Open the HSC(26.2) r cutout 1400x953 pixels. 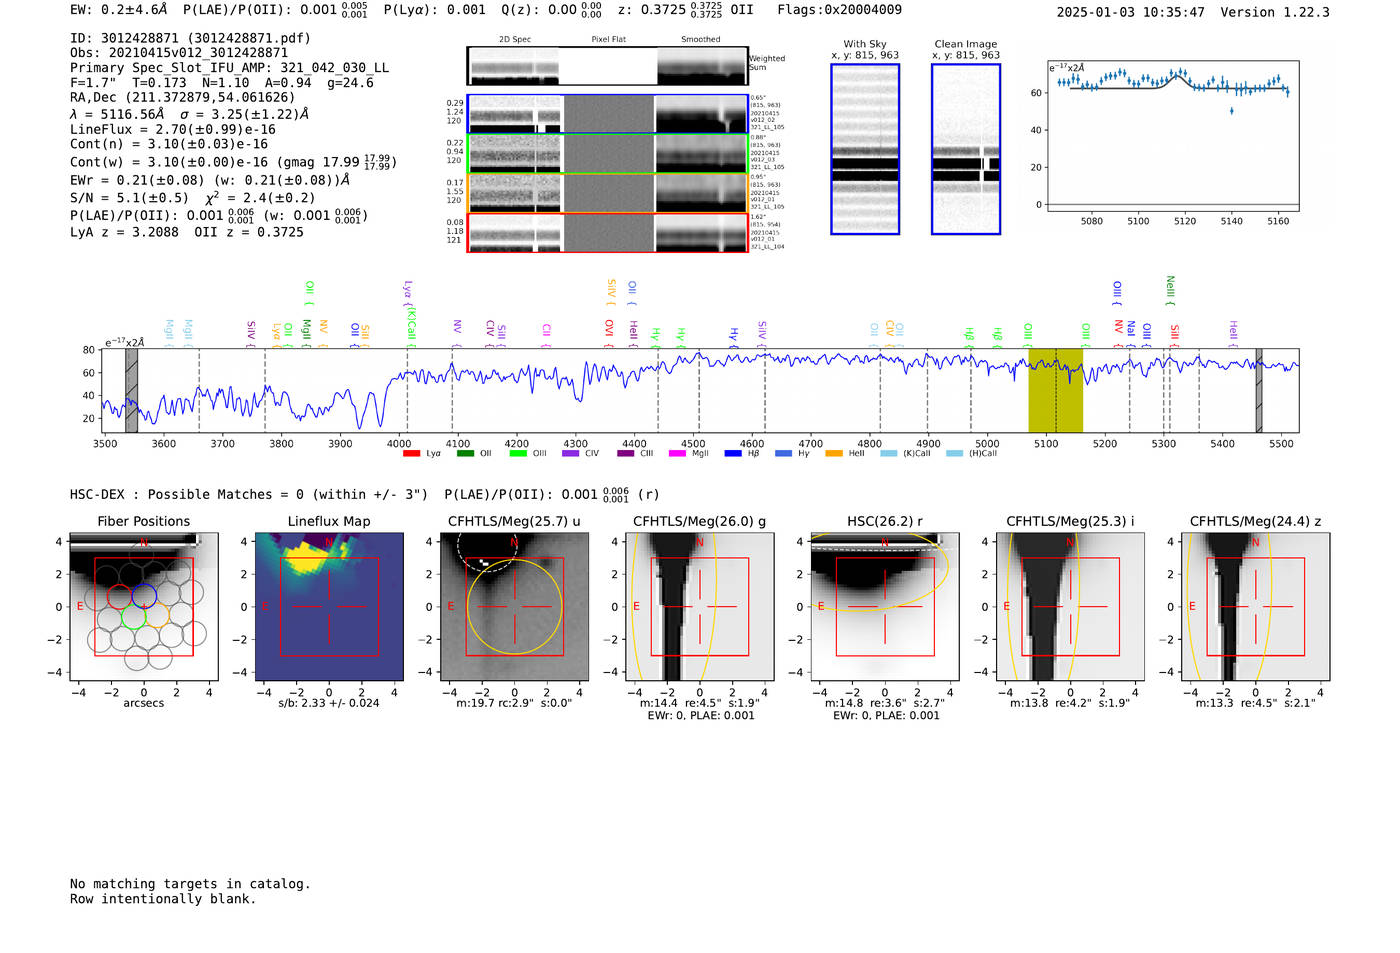pos(885,607)
